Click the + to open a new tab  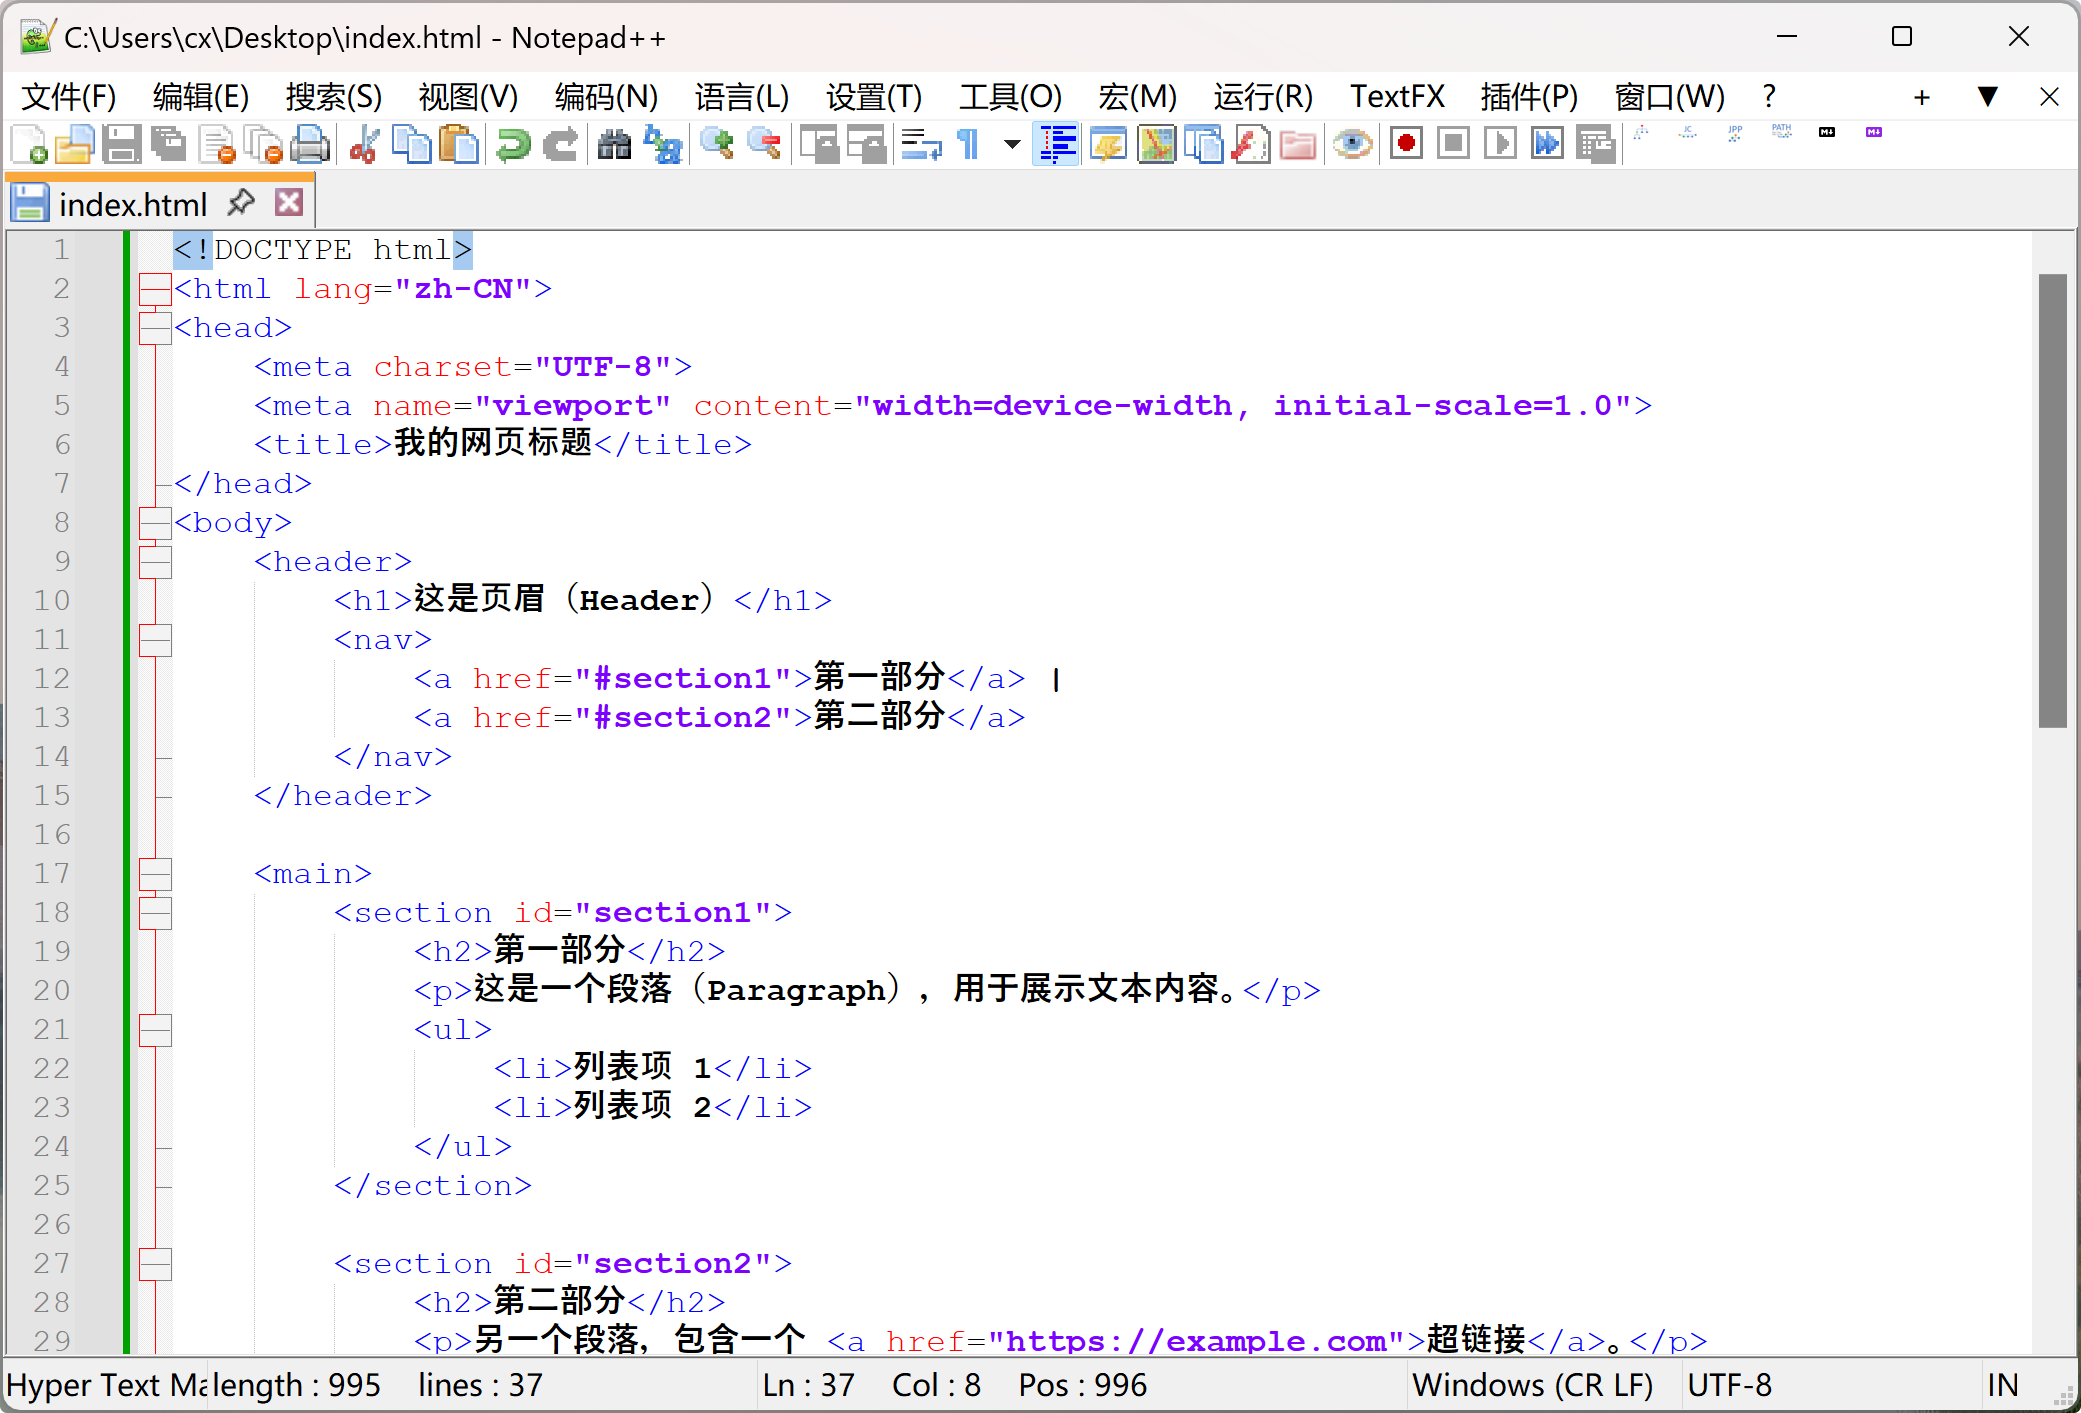pos(1922,96)
